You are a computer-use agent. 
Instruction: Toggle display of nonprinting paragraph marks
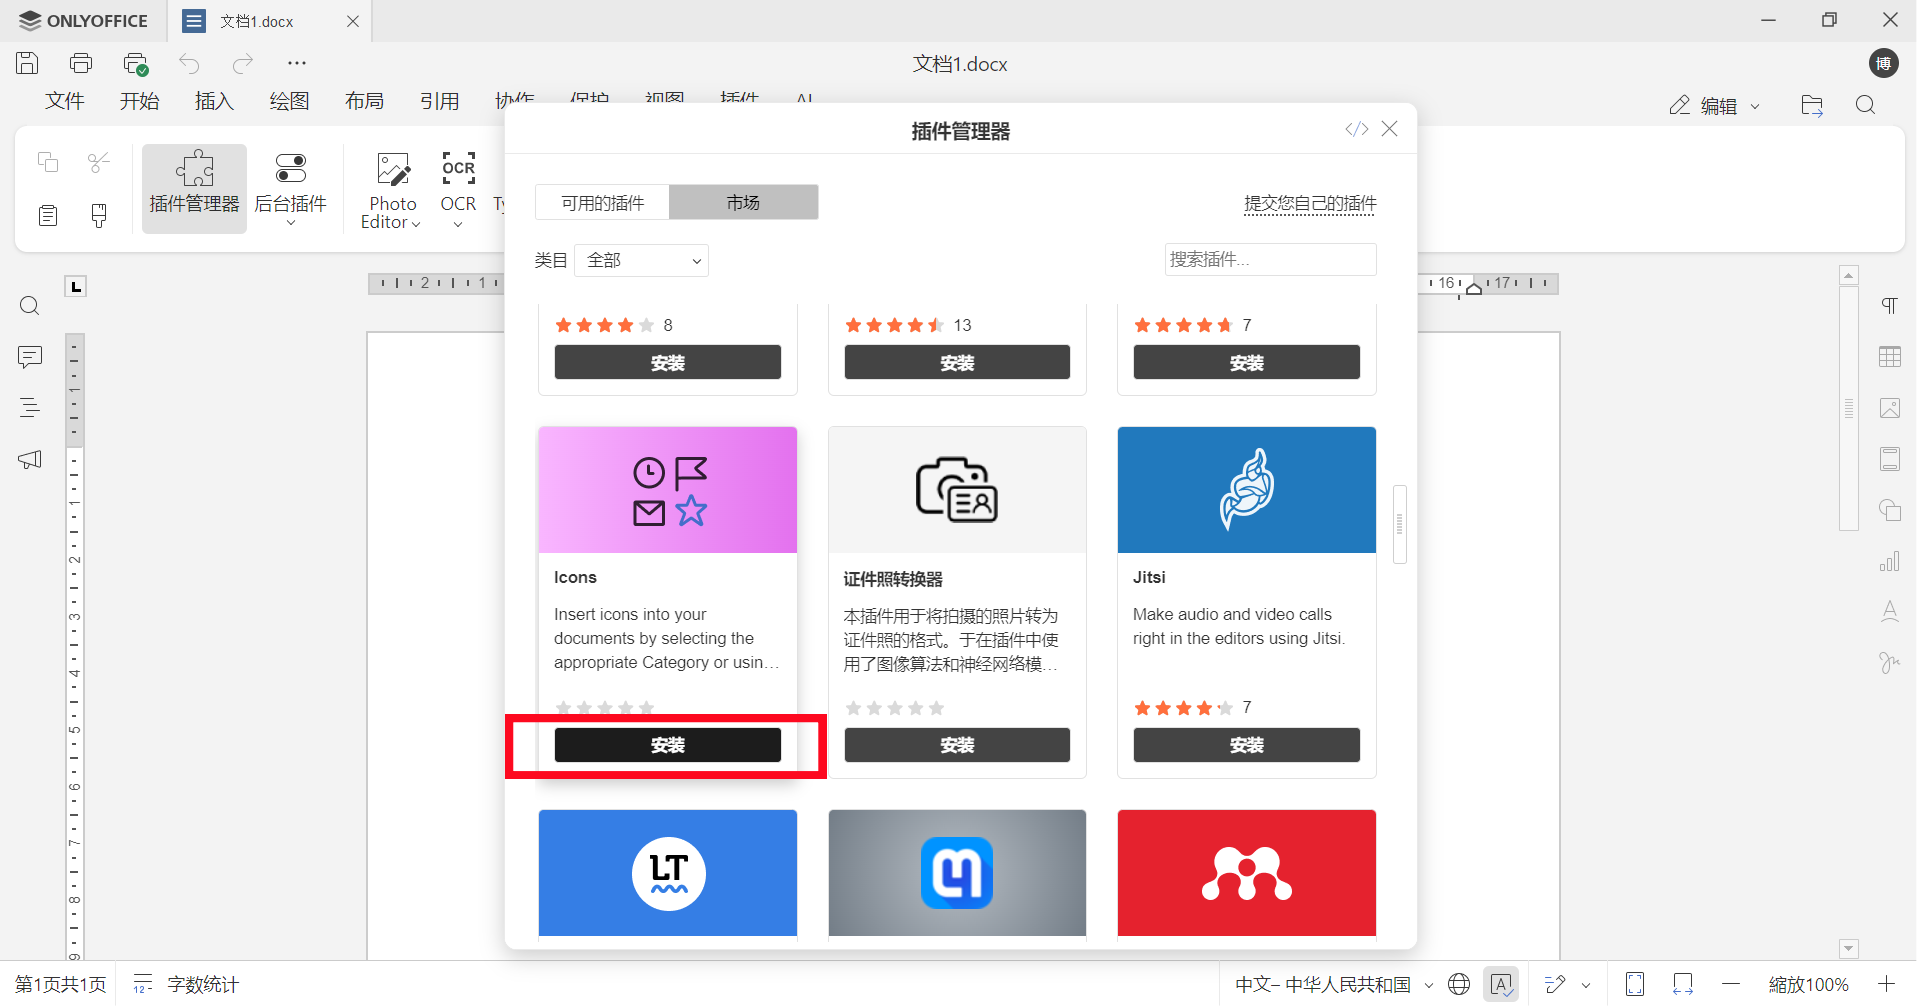[x=1890, y=306]
